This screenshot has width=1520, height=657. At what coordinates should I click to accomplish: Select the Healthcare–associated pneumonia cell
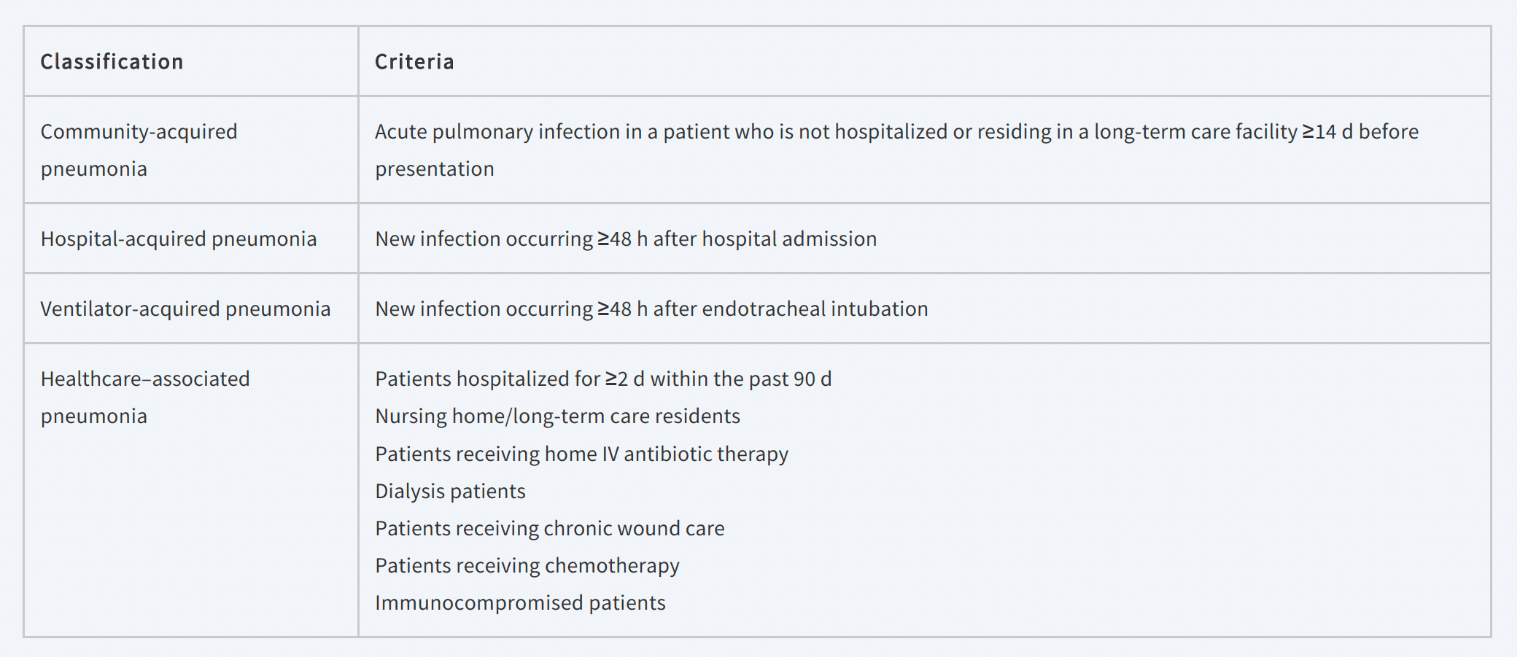click(x=191, y=490)
